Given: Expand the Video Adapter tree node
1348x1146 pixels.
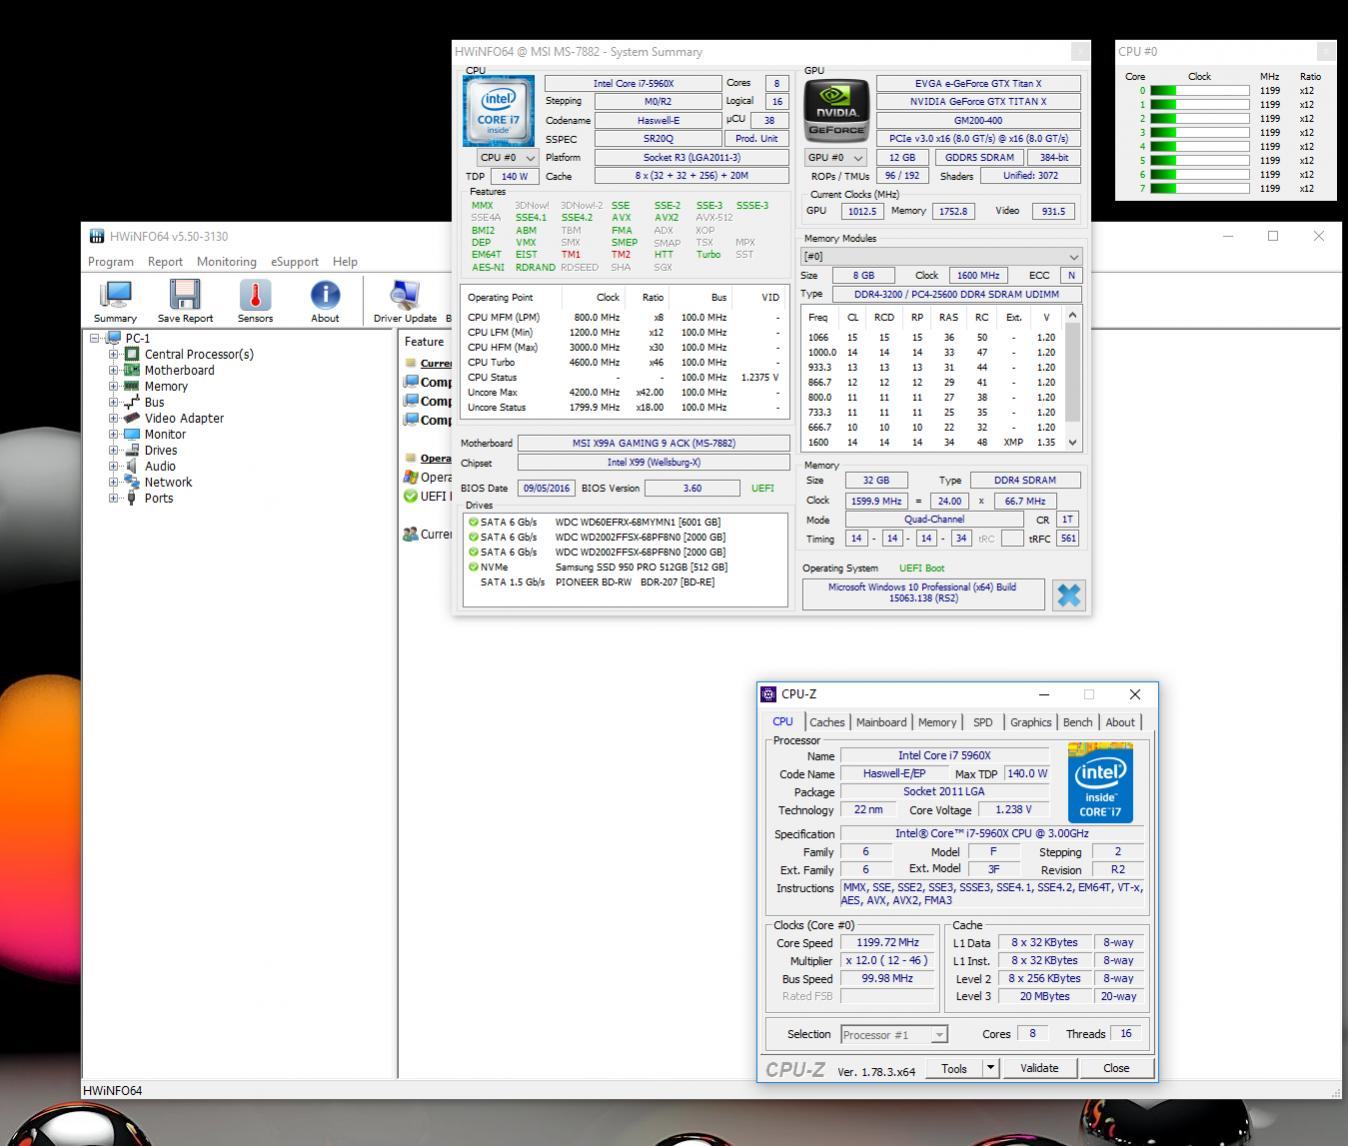Looking at the screenshot, I should 114,418.
